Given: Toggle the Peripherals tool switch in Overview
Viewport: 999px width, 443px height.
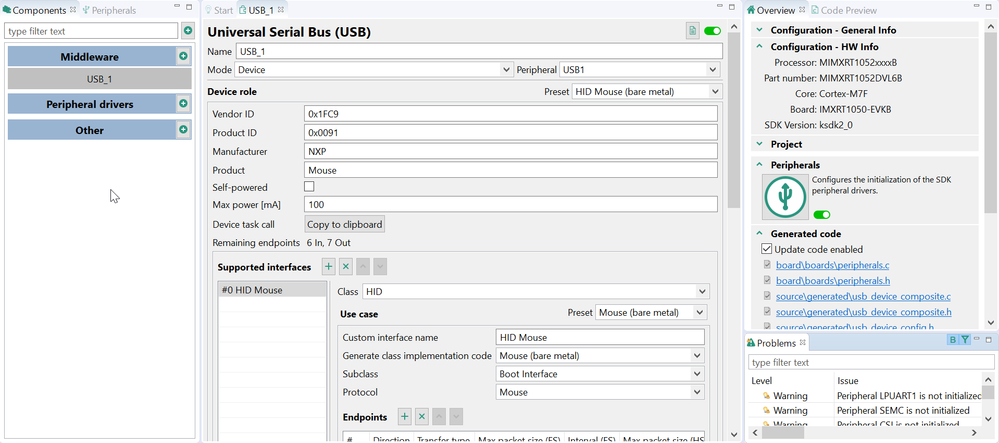Looking at the screenshot, I should [x=822, y=215].
